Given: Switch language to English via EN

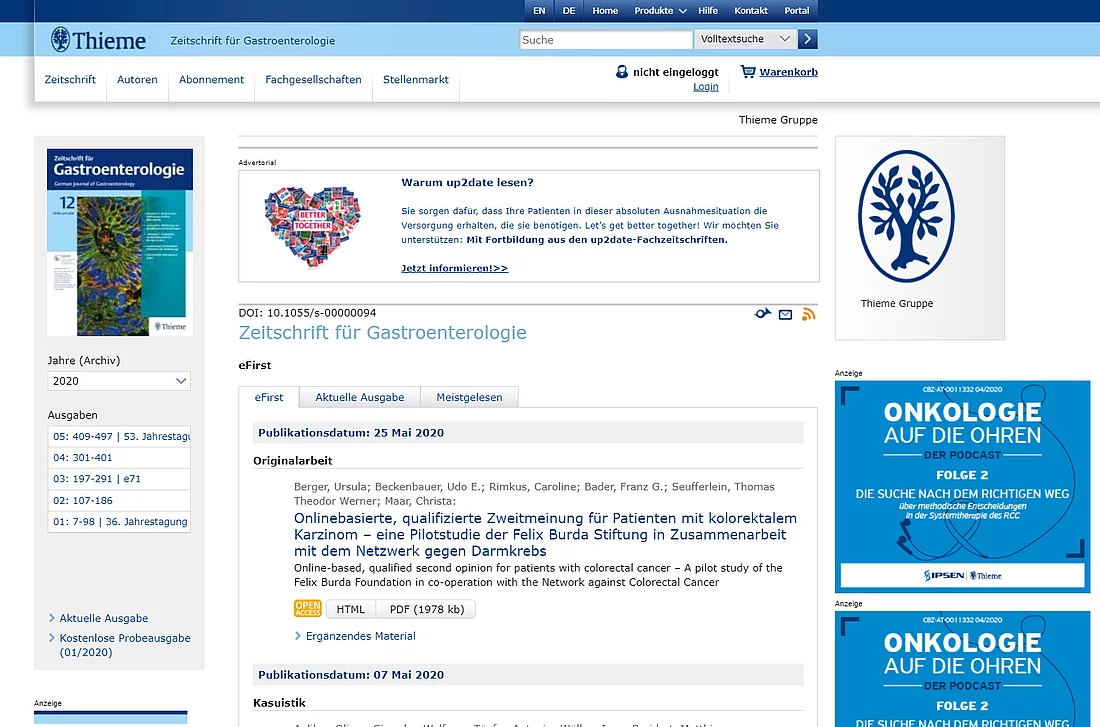Looking at the screenshot, I should [x=538, y=10].
